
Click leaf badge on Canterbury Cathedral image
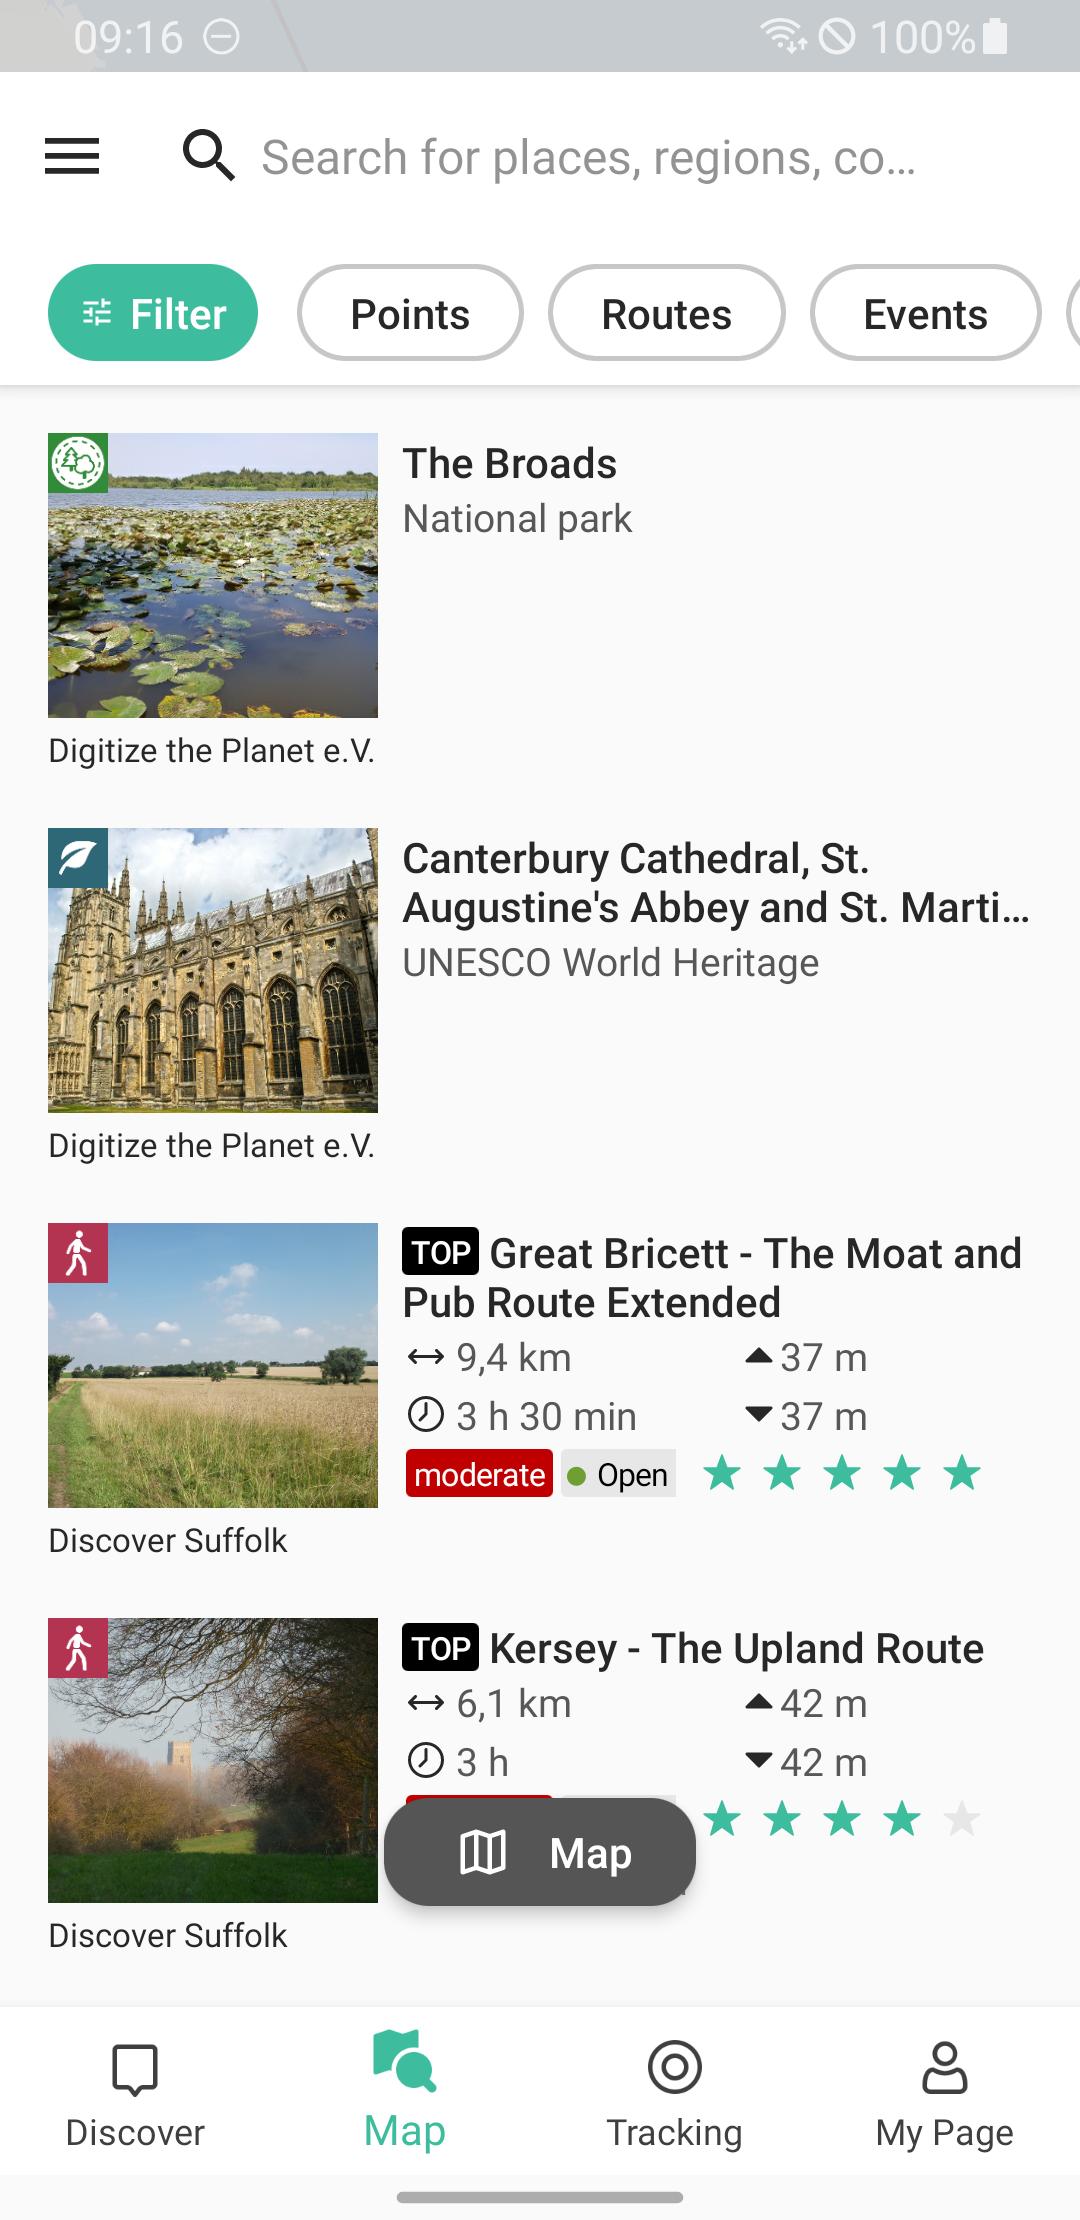tap(78, 858)
